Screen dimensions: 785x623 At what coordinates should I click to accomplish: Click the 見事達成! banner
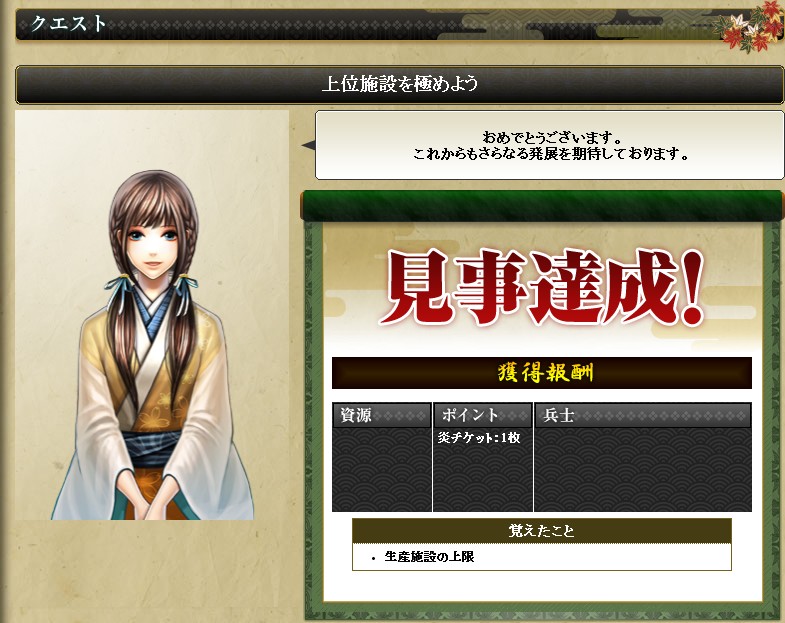point(545,288)
